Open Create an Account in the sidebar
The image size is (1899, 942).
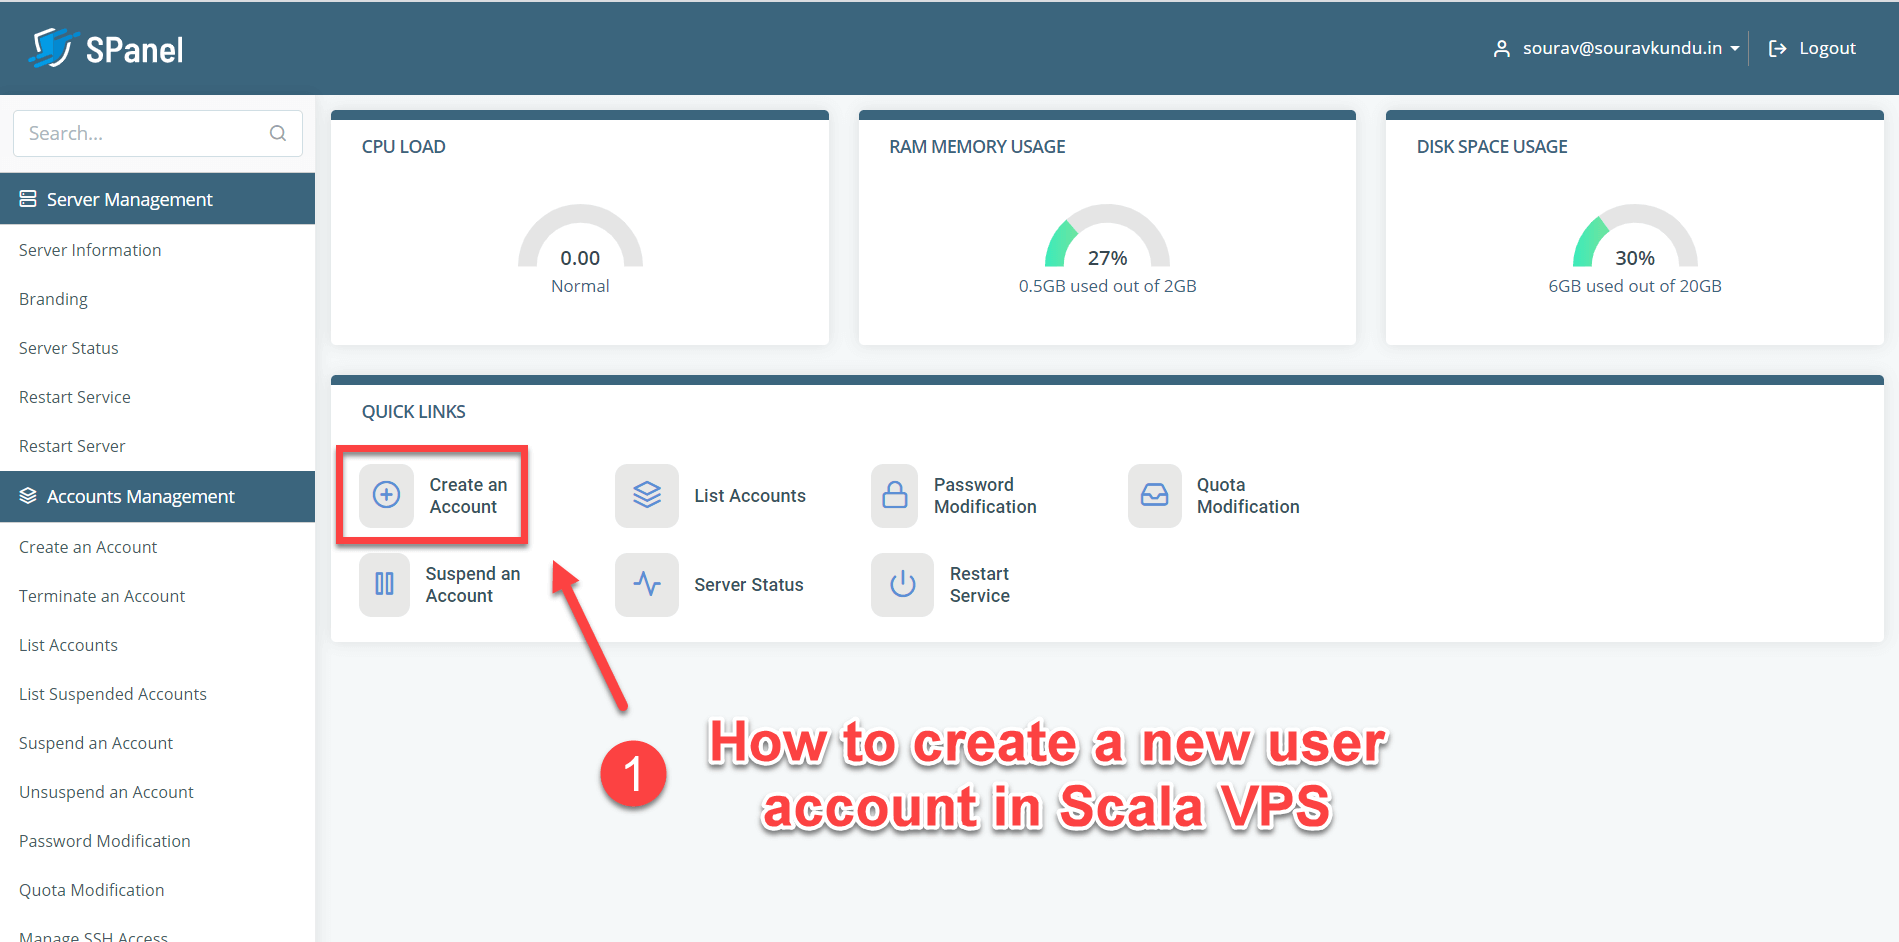(x=88, y=547)
